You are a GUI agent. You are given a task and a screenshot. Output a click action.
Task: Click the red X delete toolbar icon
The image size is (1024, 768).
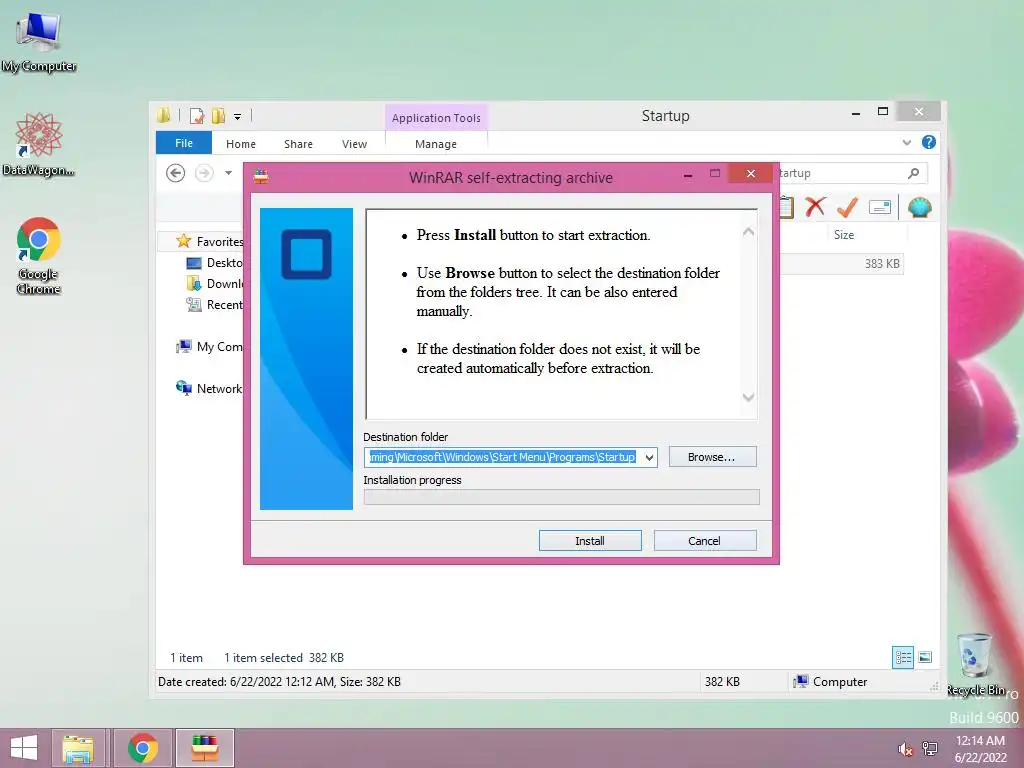[x=815, y=207]
